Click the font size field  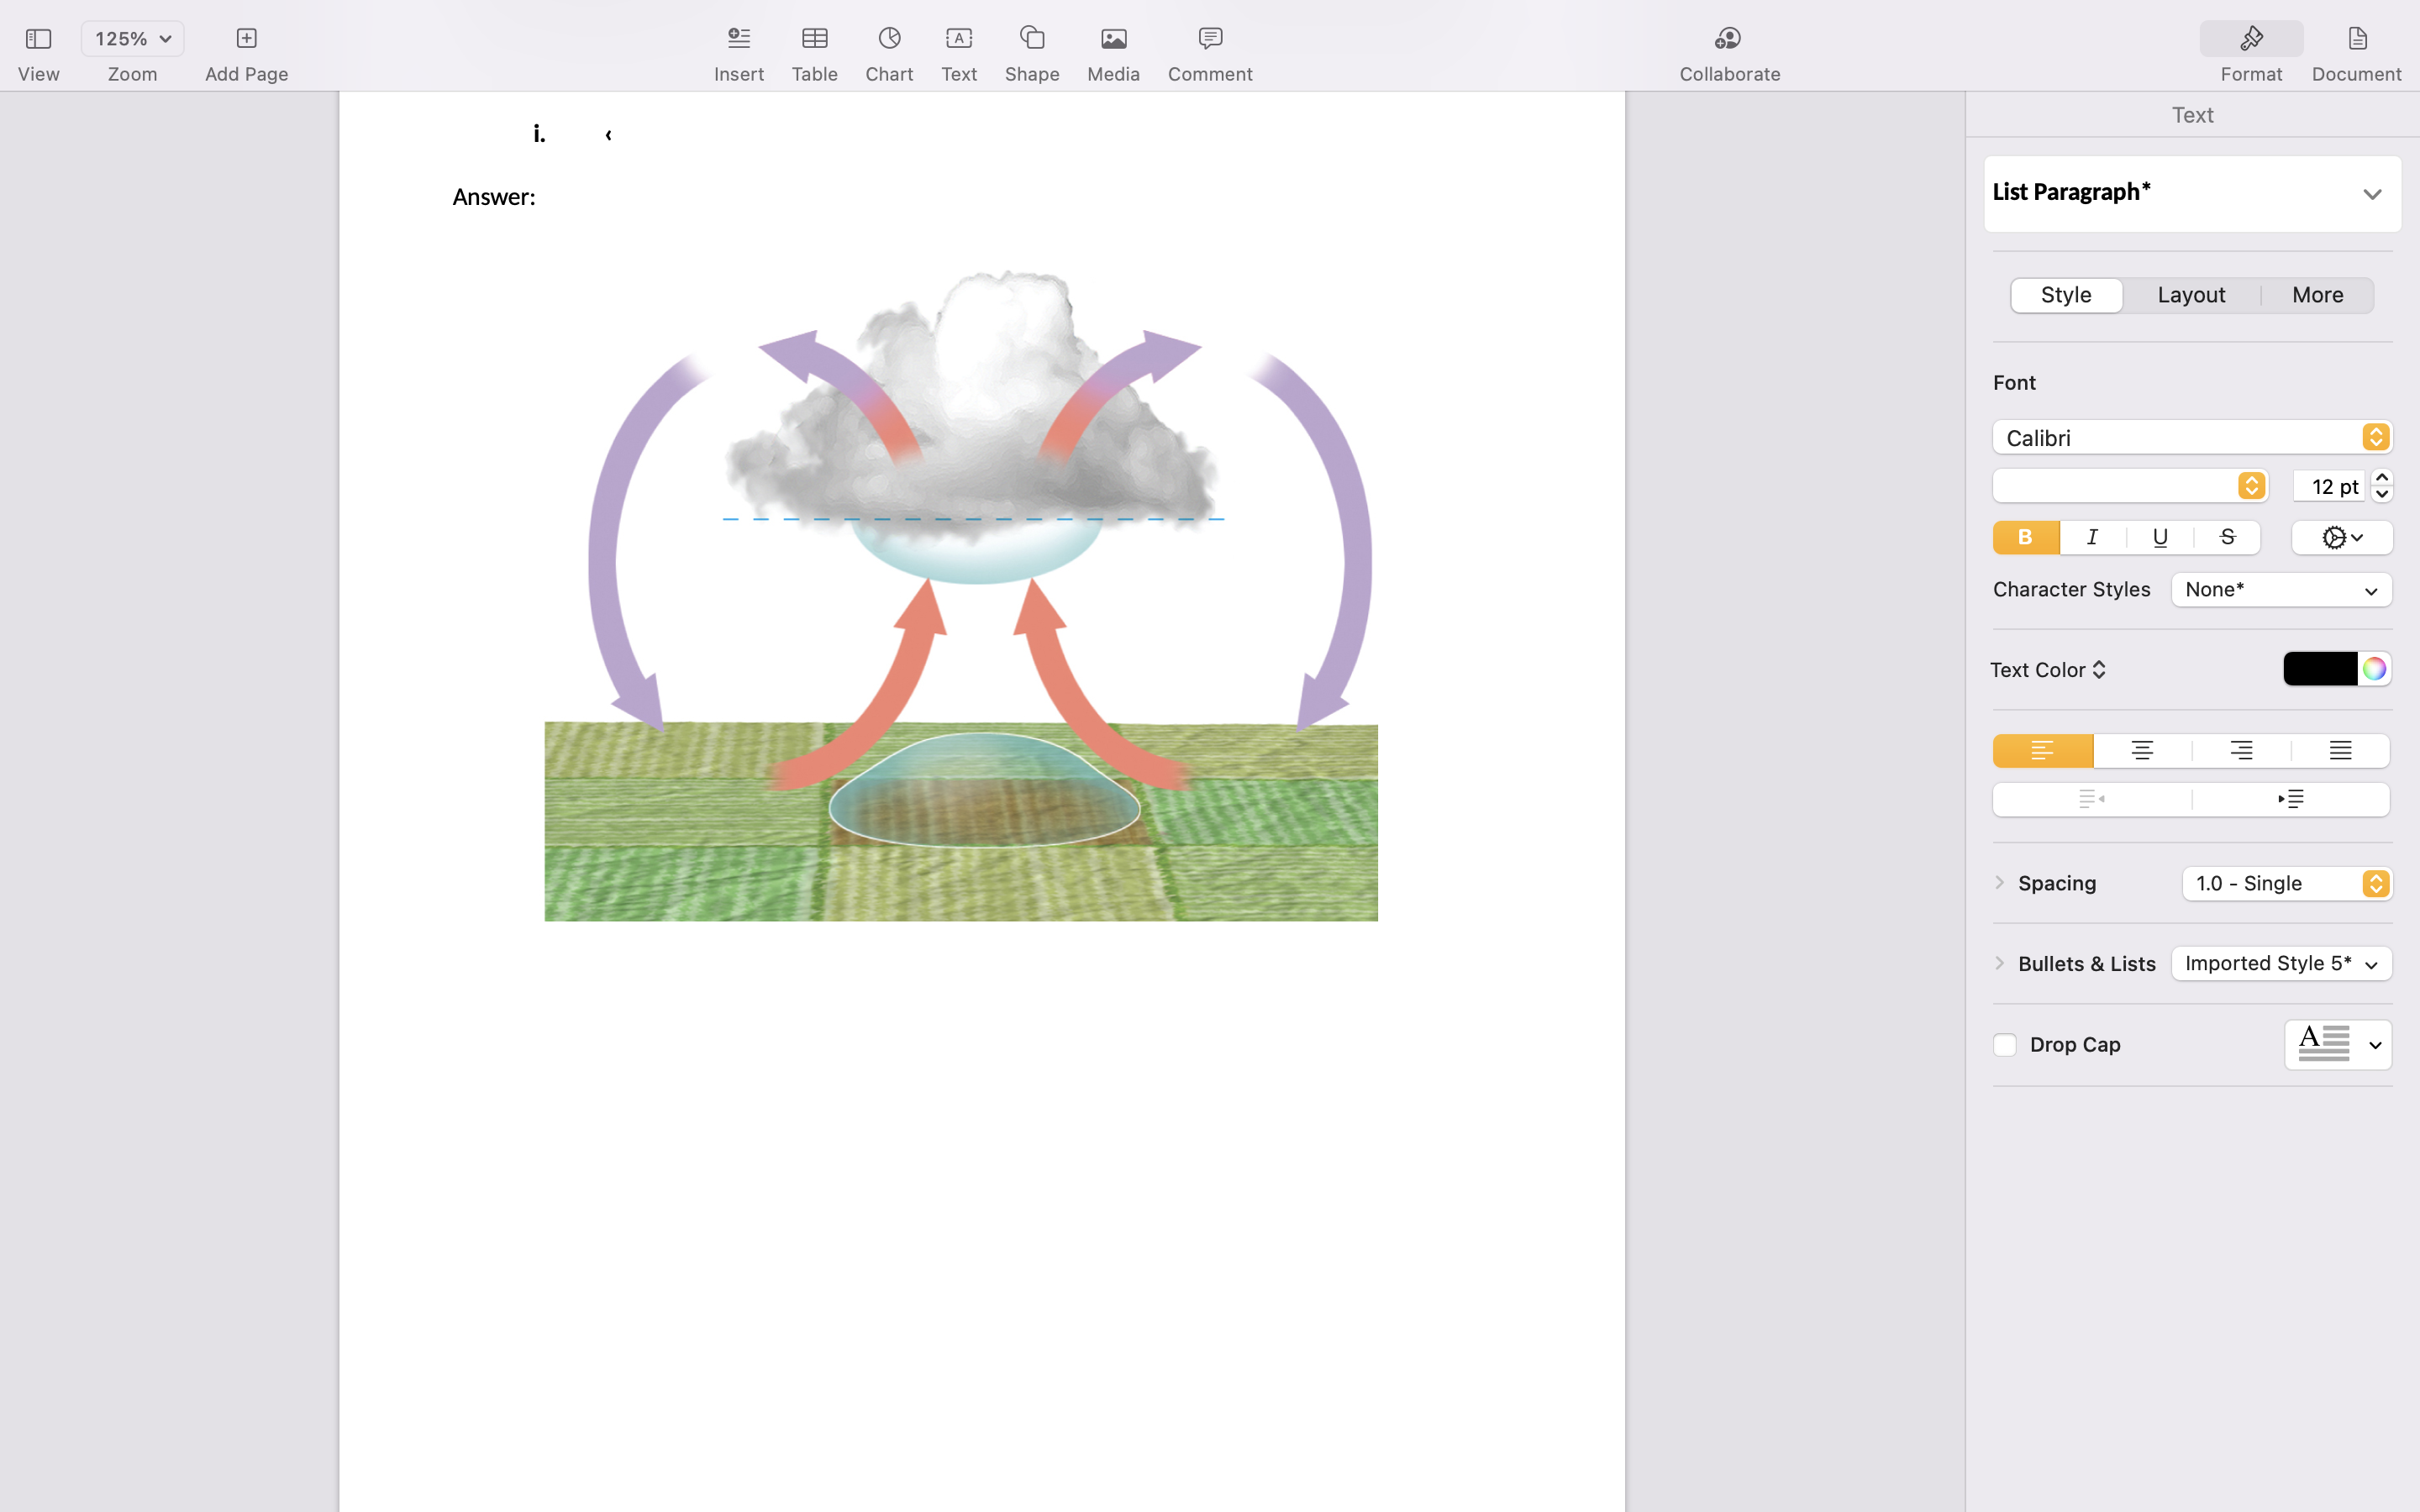pyautogui.click(x=2328, y=486)
